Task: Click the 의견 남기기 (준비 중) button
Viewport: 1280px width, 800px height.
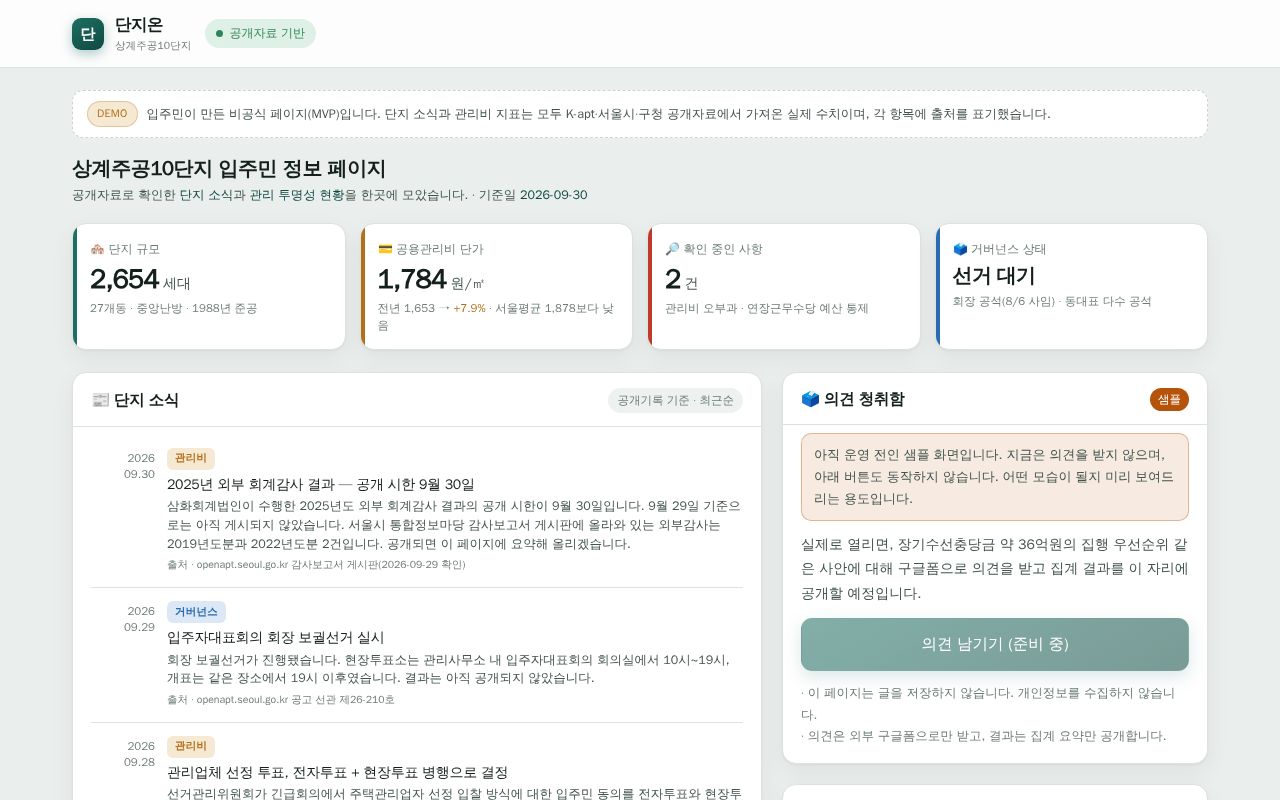Action: coord(995,644)
